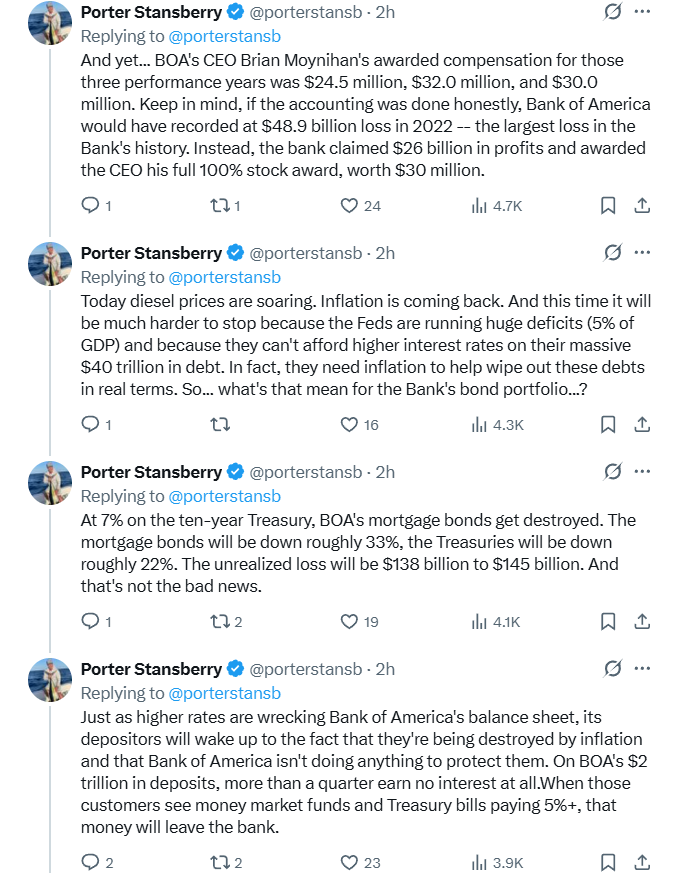The height and width of the screenshot is (873, 691).
Task: Bookmark the diesel prices inflation tweet
Action: [x=607, y=425]
